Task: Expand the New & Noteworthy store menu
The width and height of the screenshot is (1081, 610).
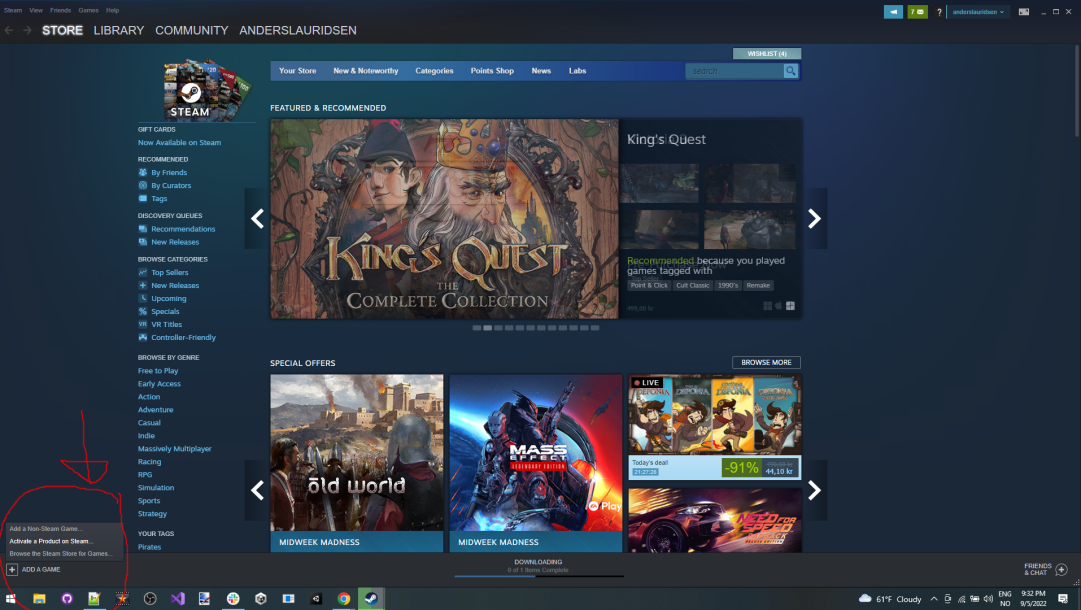Action: pos(365,71)
